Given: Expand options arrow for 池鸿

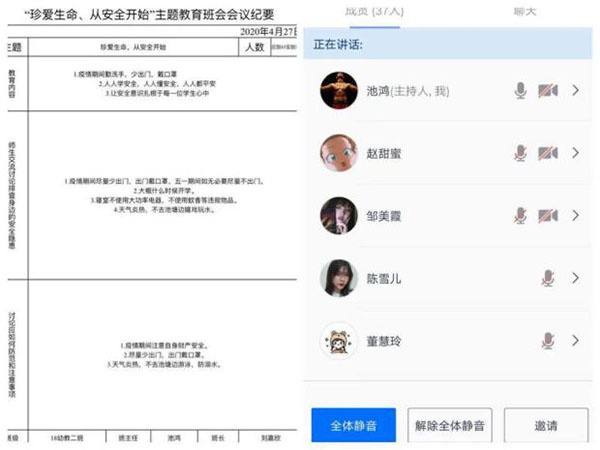Looking at the screenshot, I should [576, 91].
